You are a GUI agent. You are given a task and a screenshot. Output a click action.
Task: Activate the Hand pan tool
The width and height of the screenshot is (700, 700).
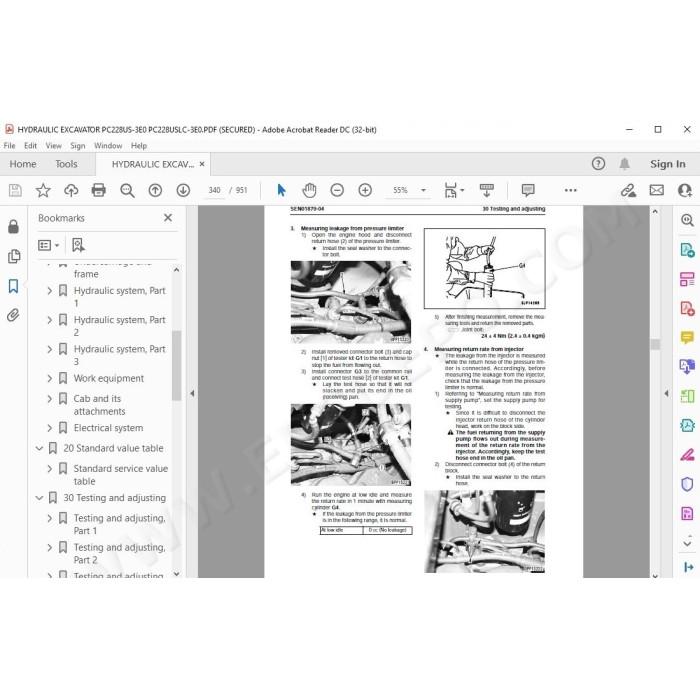[309, 191]
